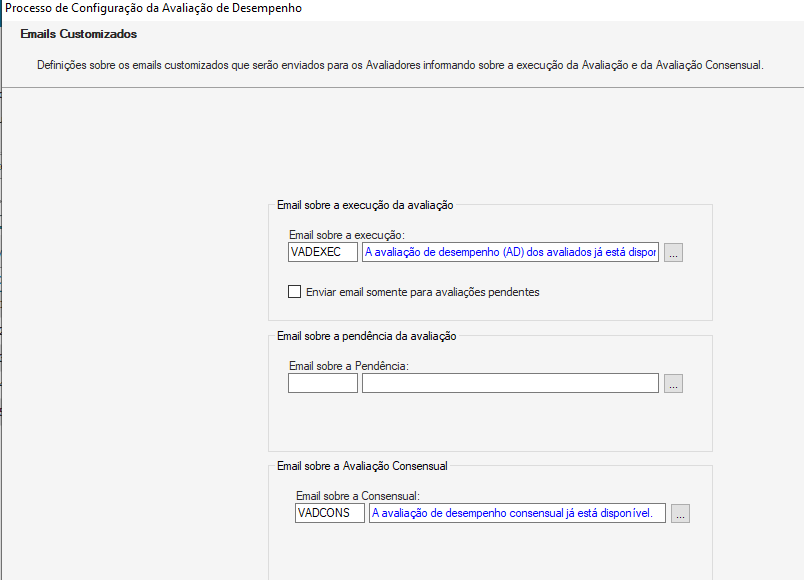Click the execution email description field

coord(510,253)
